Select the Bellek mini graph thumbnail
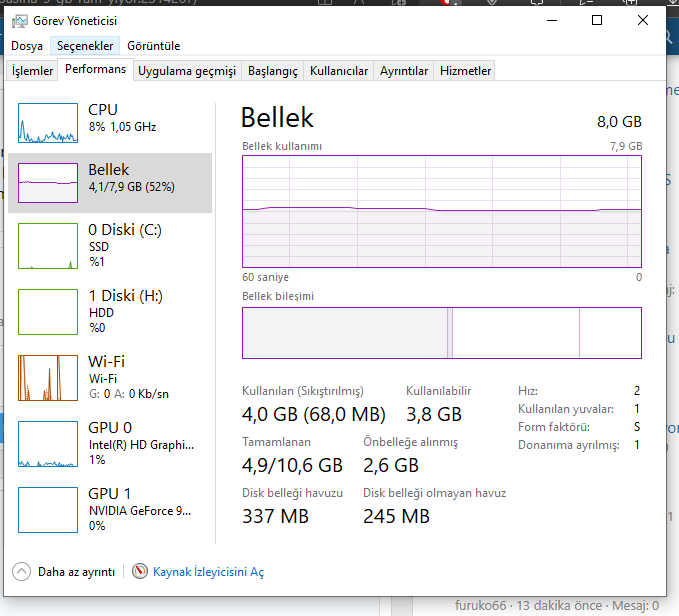This screenshot has width=679, height=616. click(48, 183)
